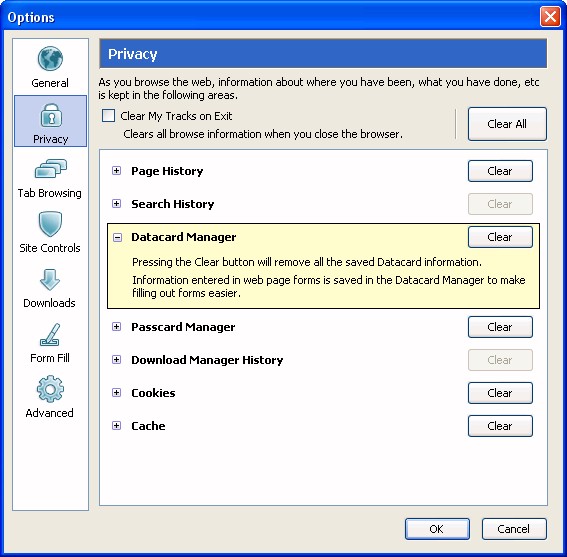Close the Options dialog window
The height and width of the screenshot is (557, 567).
point(550,17)
